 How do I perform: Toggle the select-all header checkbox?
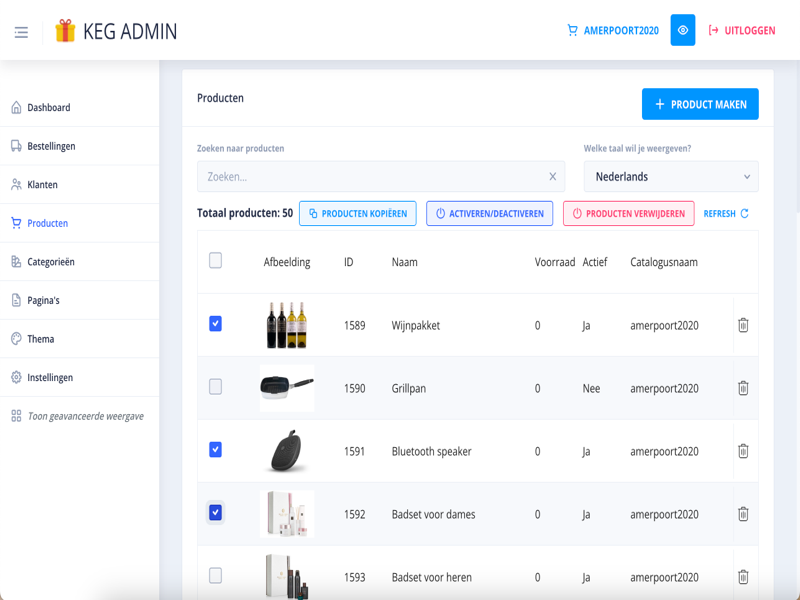215,261
